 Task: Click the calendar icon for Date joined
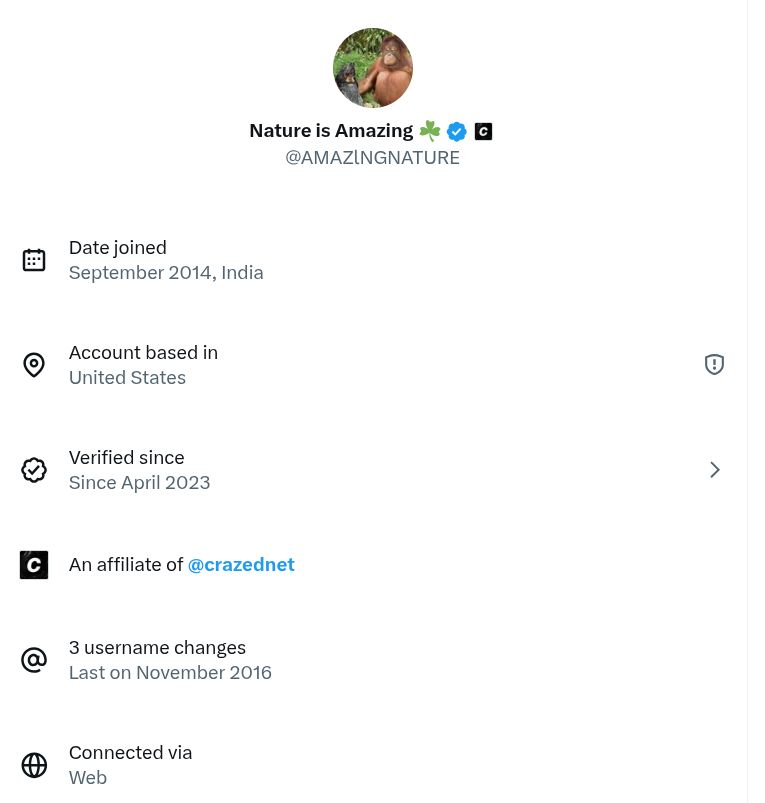click(x=34, y=260)
